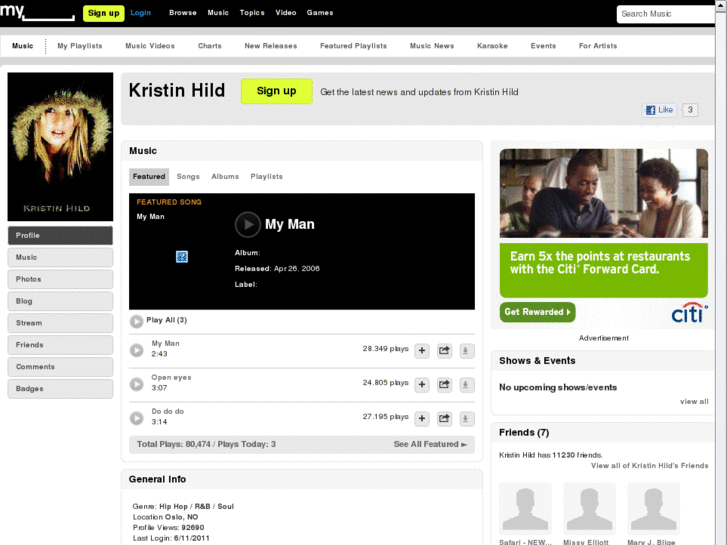Go to Music Videos
The image size is (727, 545).
(150, 46)
